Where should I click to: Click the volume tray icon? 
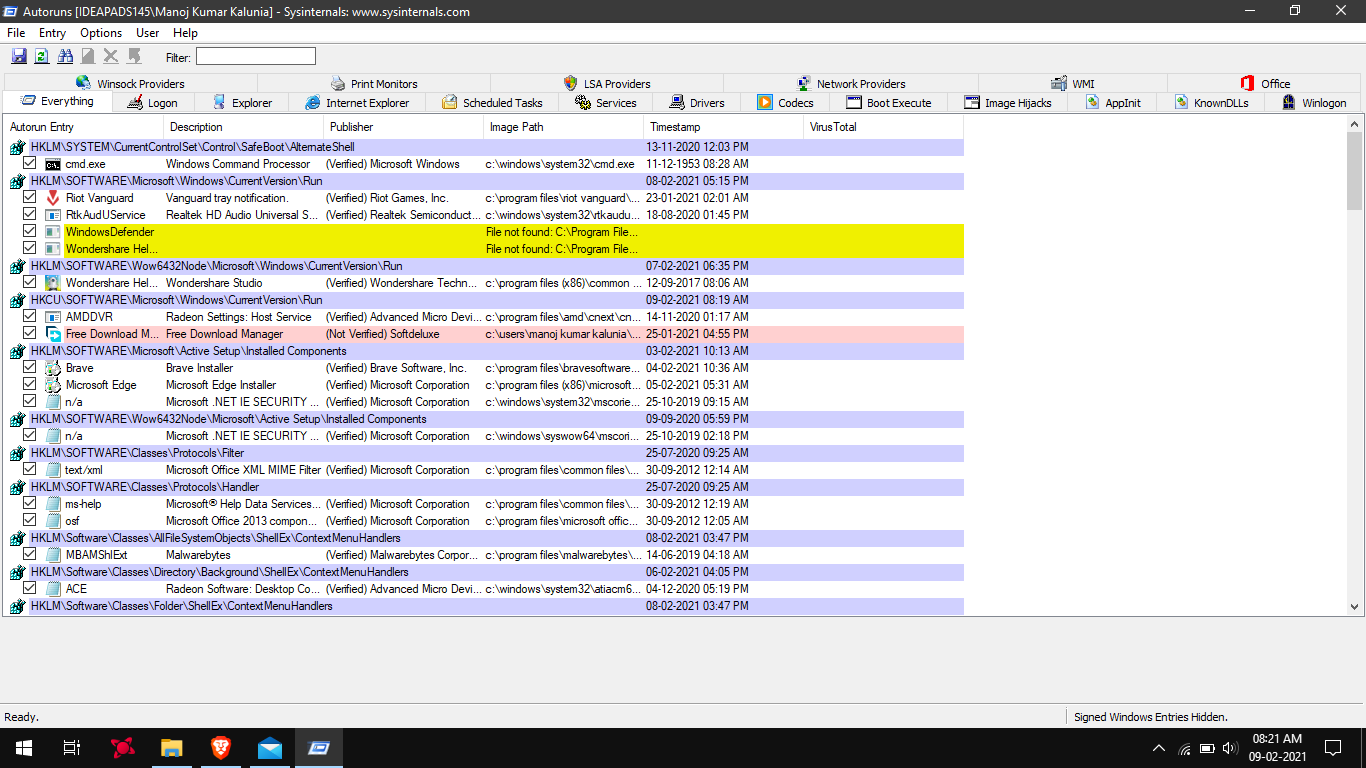point(1229,748)
